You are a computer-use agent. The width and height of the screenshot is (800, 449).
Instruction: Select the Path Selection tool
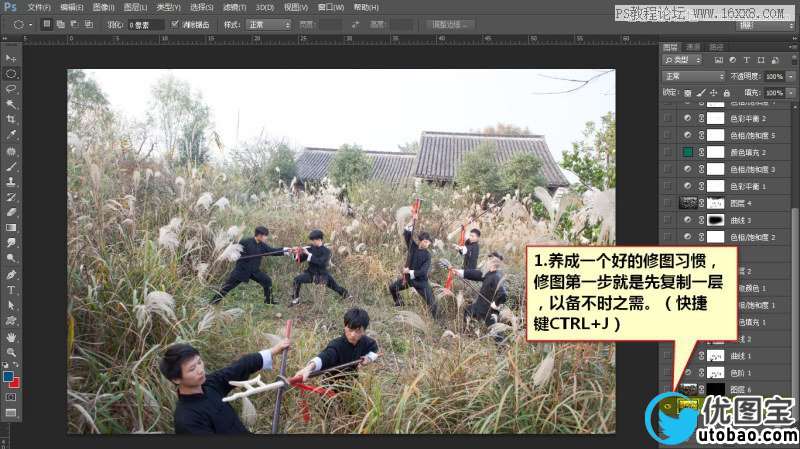[11, 305]
